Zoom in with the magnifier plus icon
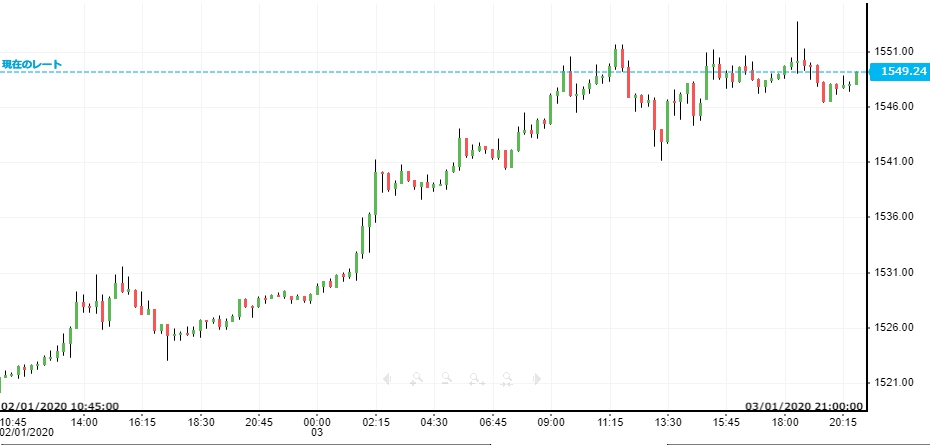The height and width of the screenshot is (445, 930). click(416, 379)
